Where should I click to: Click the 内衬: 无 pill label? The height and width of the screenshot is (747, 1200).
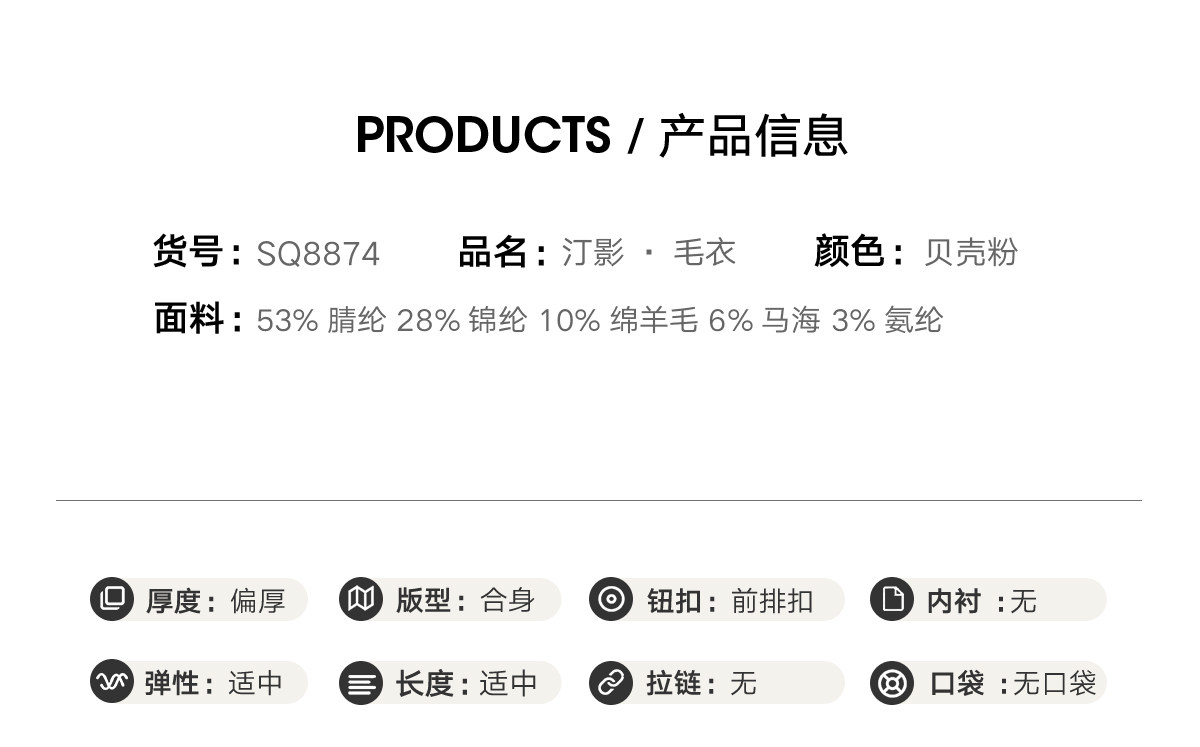tap(982, 601)
